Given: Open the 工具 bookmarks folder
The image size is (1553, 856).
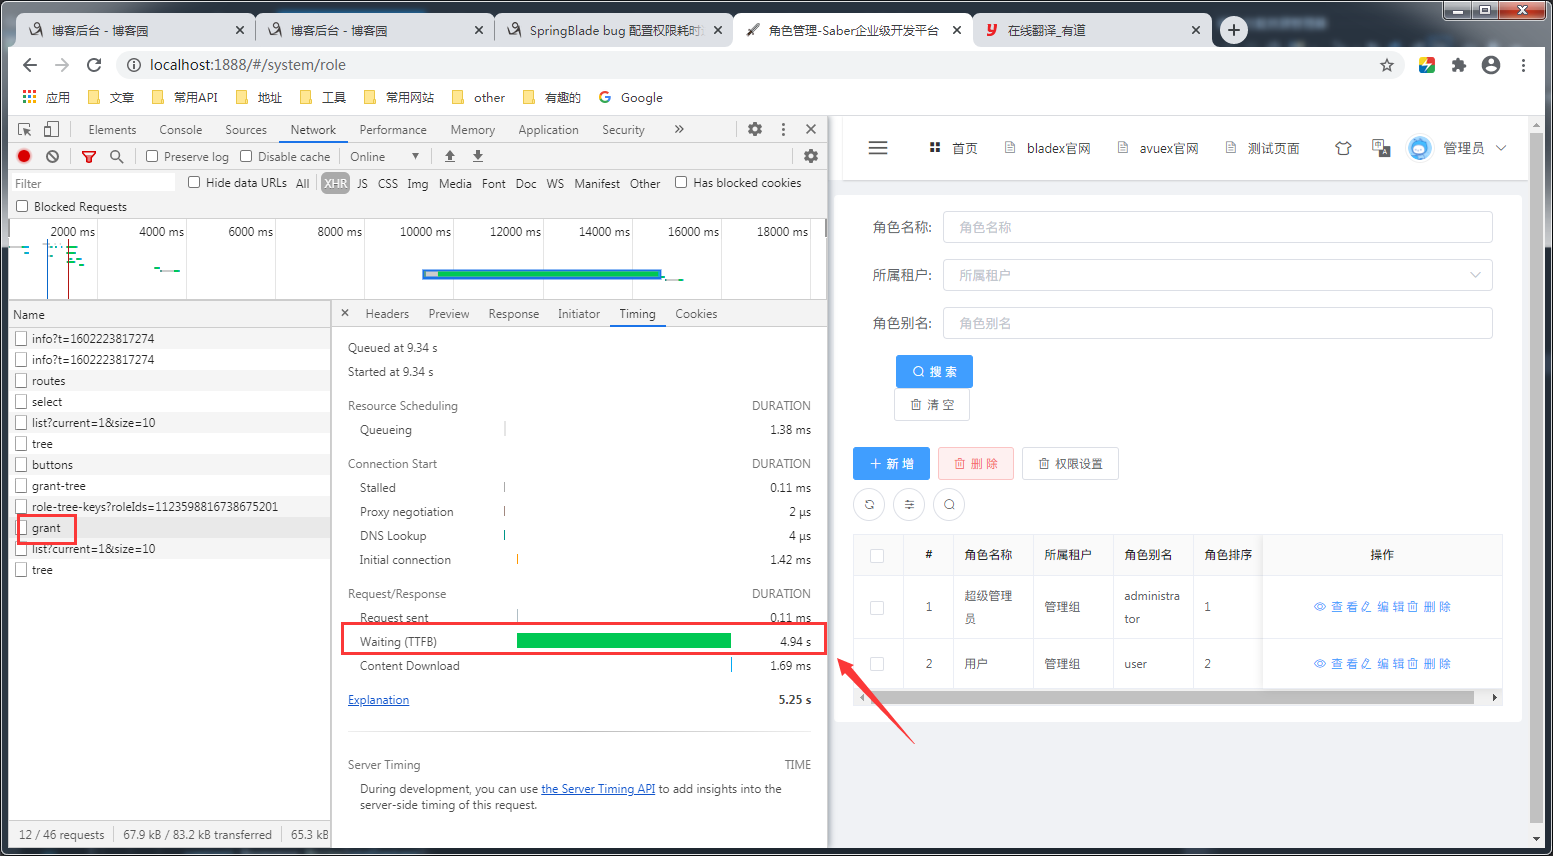Looking at the screenshot, I should [x=323, y=97].
